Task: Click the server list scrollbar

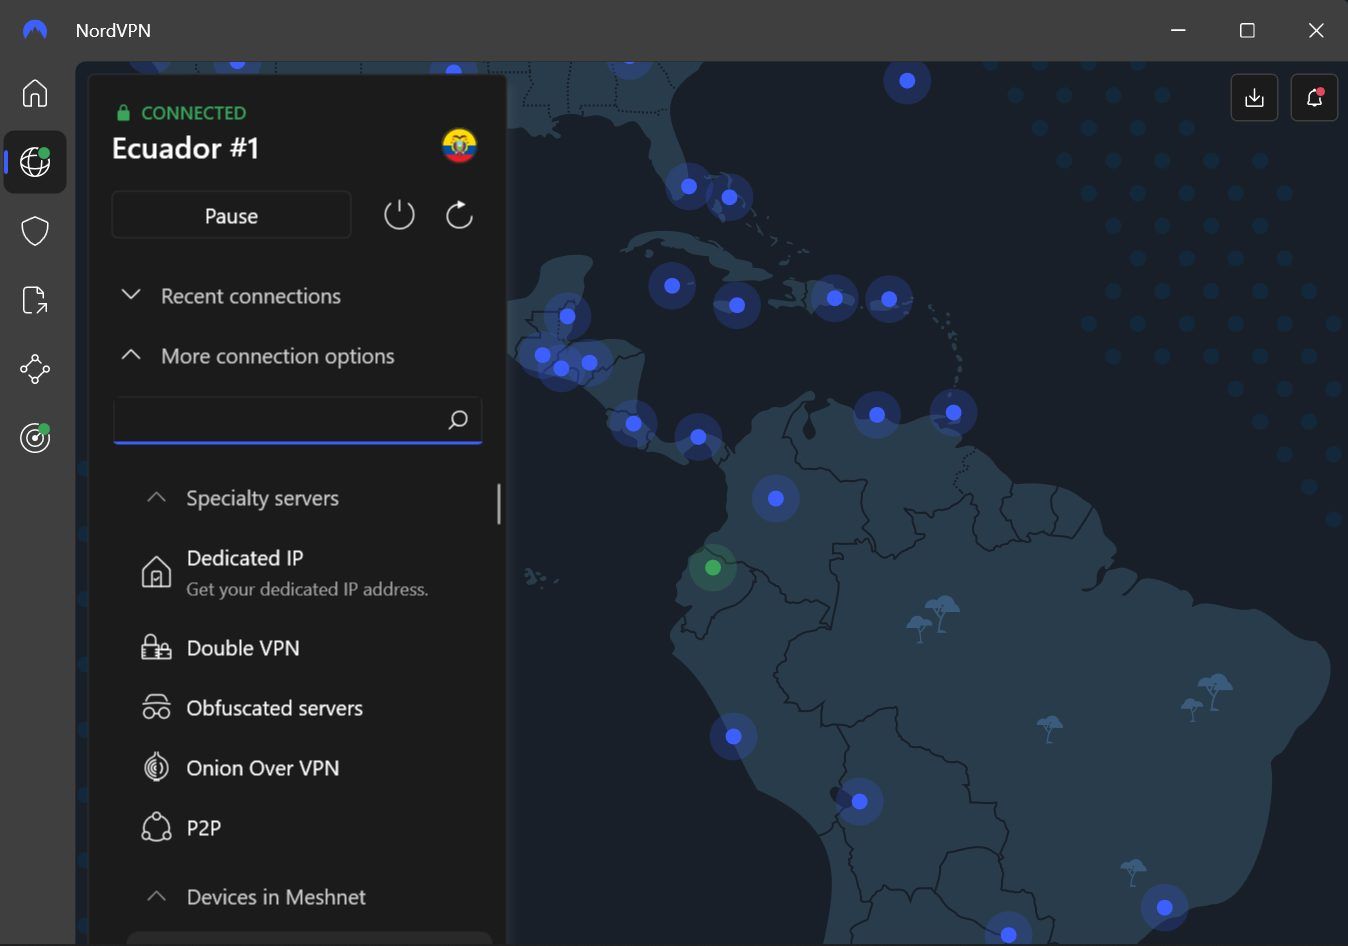Action: coord(499,504)
